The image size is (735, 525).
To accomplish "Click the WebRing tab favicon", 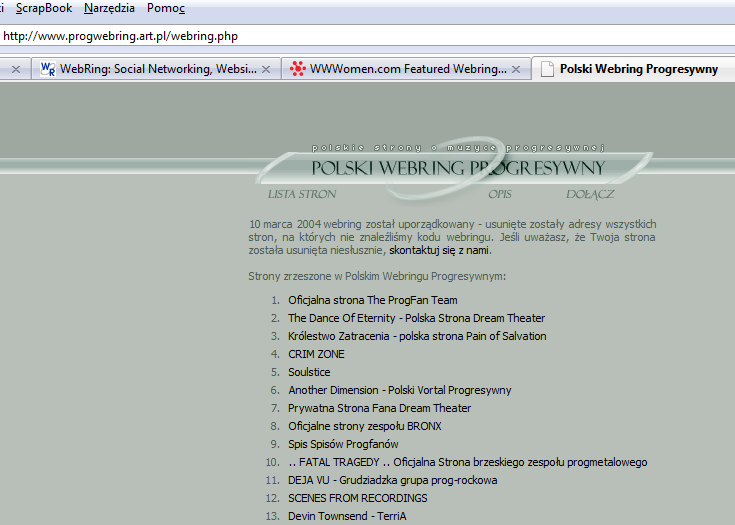I will tap(48, 69).
